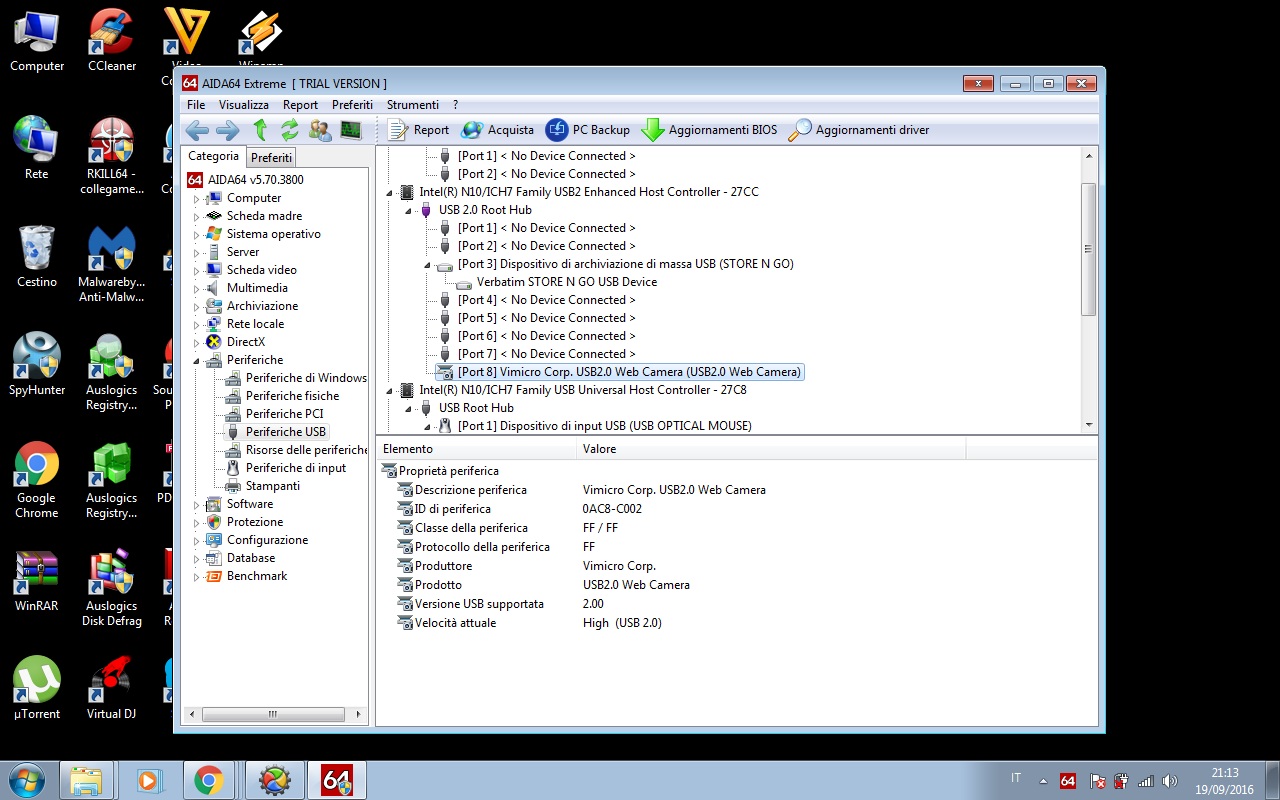Image resolution: width=1280 pixels, height=800 pixels.
Task: Select Verbatim STORE N GO USB Device
Action: [x=566, y=282]
